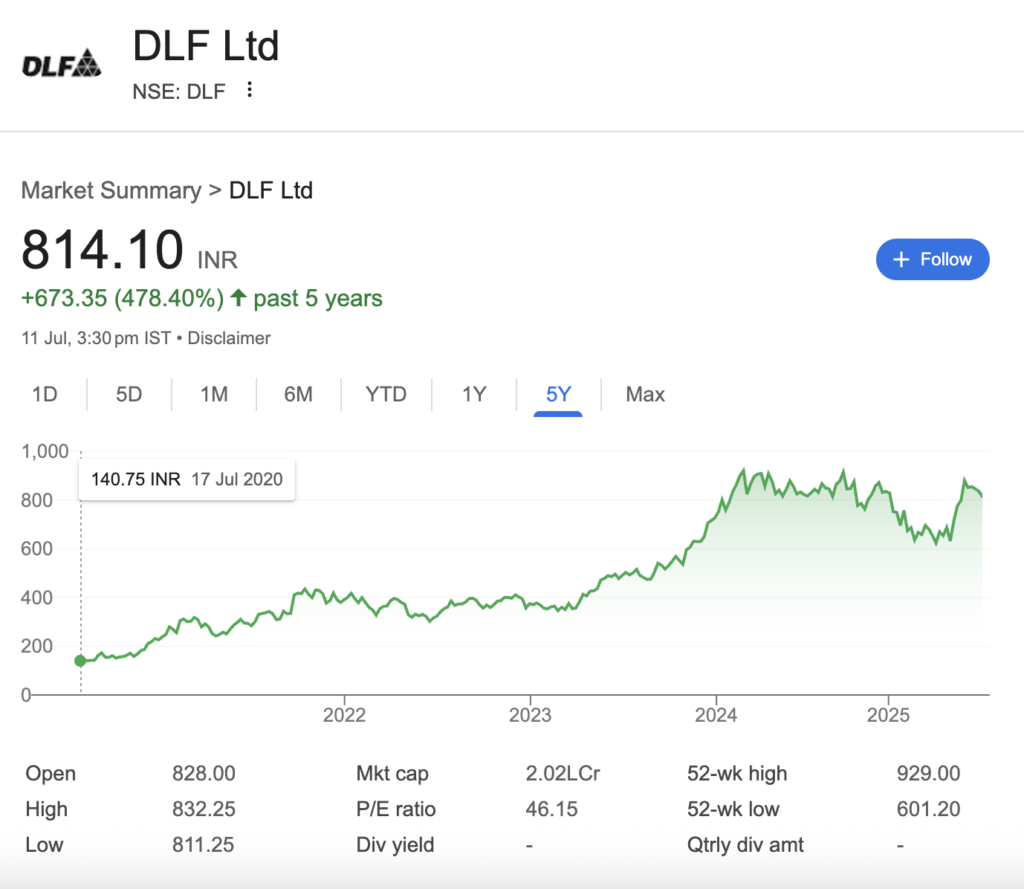Click the Div yield label
The width and height of the screenshot is (1024, 889).
pyautogui.click(x=395, y=845)
